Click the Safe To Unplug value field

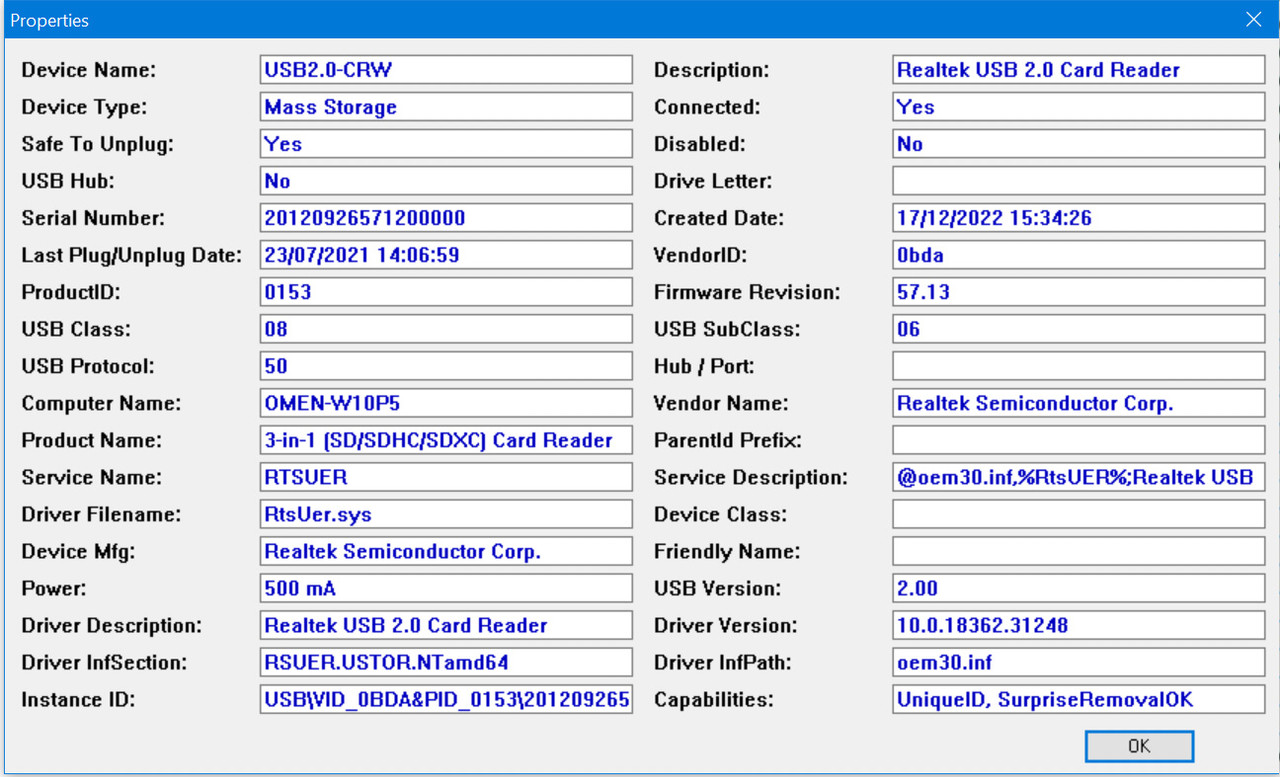point(446,144)
